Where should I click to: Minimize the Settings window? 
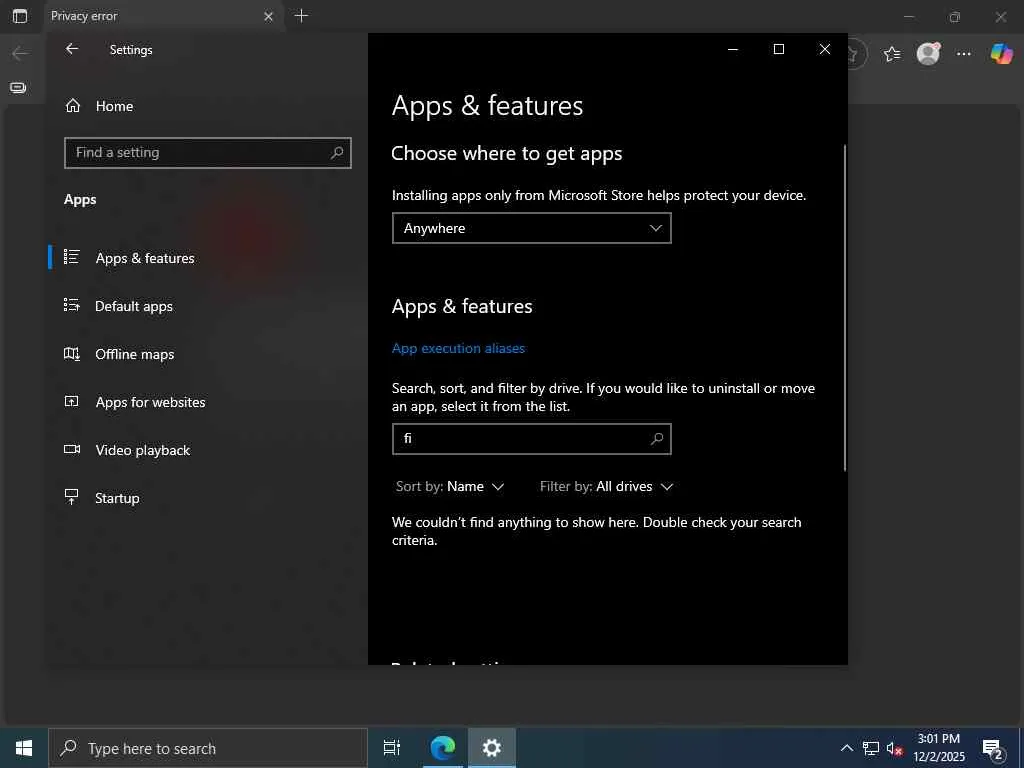[x=733, y=49]
